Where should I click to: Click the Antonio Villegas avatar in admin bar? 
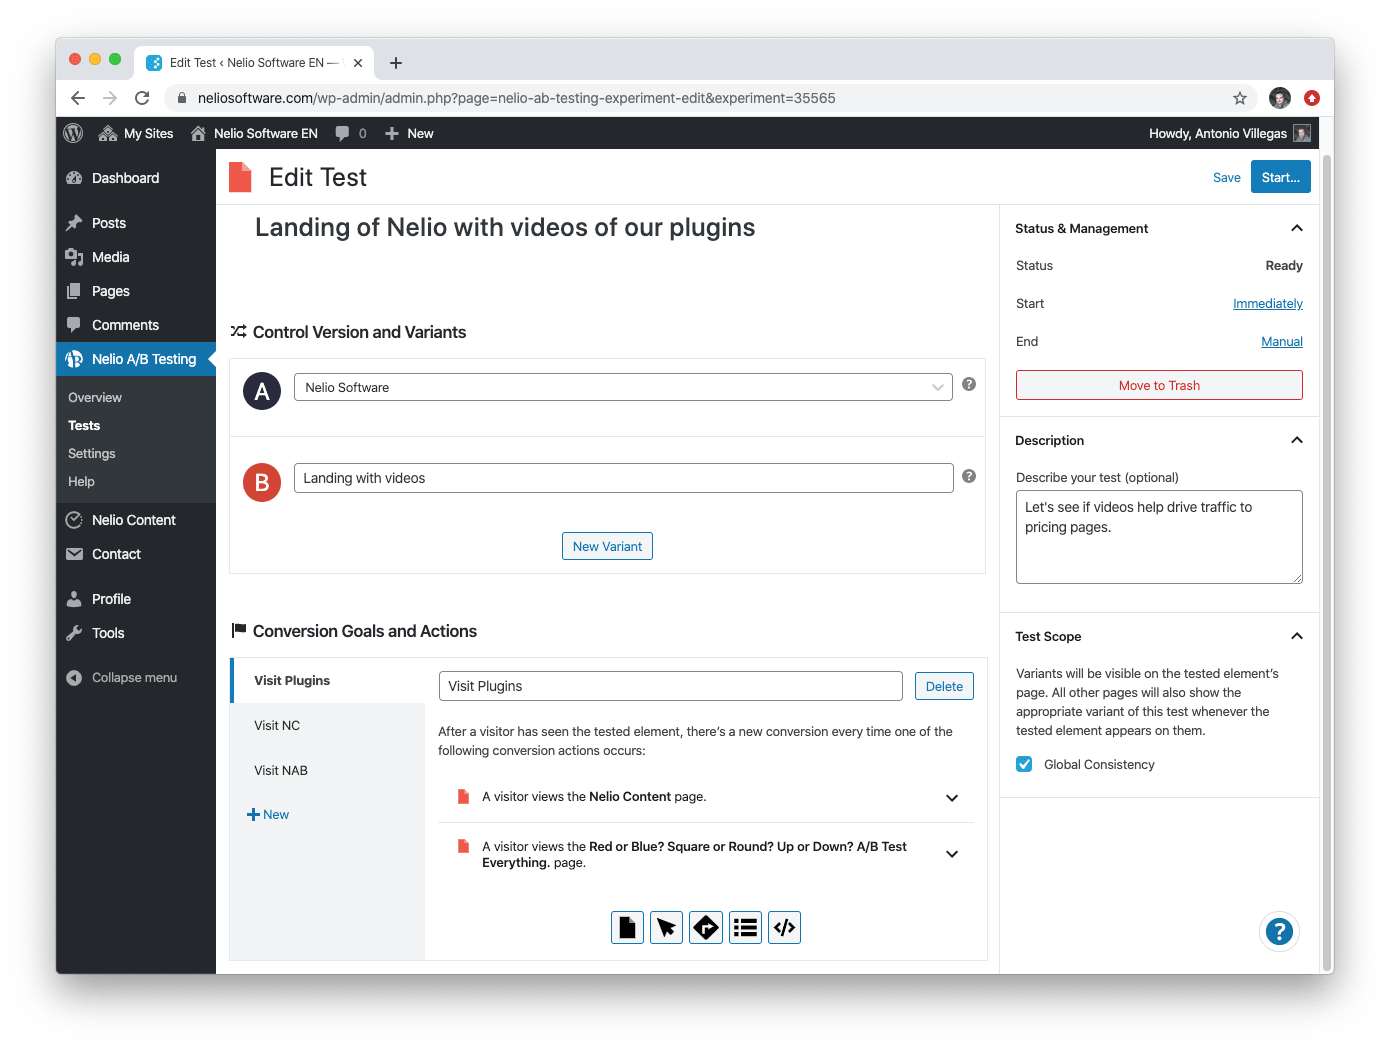[x=1302, y=133]
